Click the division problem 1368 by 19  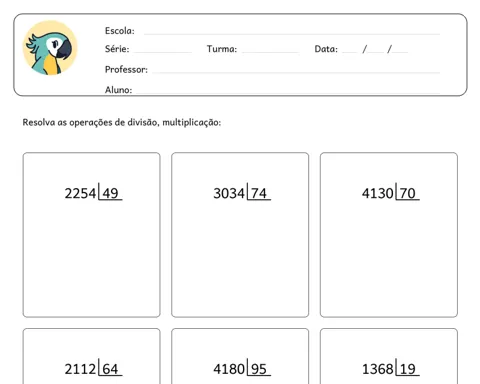pyautogui.click(x=391, y=369)
